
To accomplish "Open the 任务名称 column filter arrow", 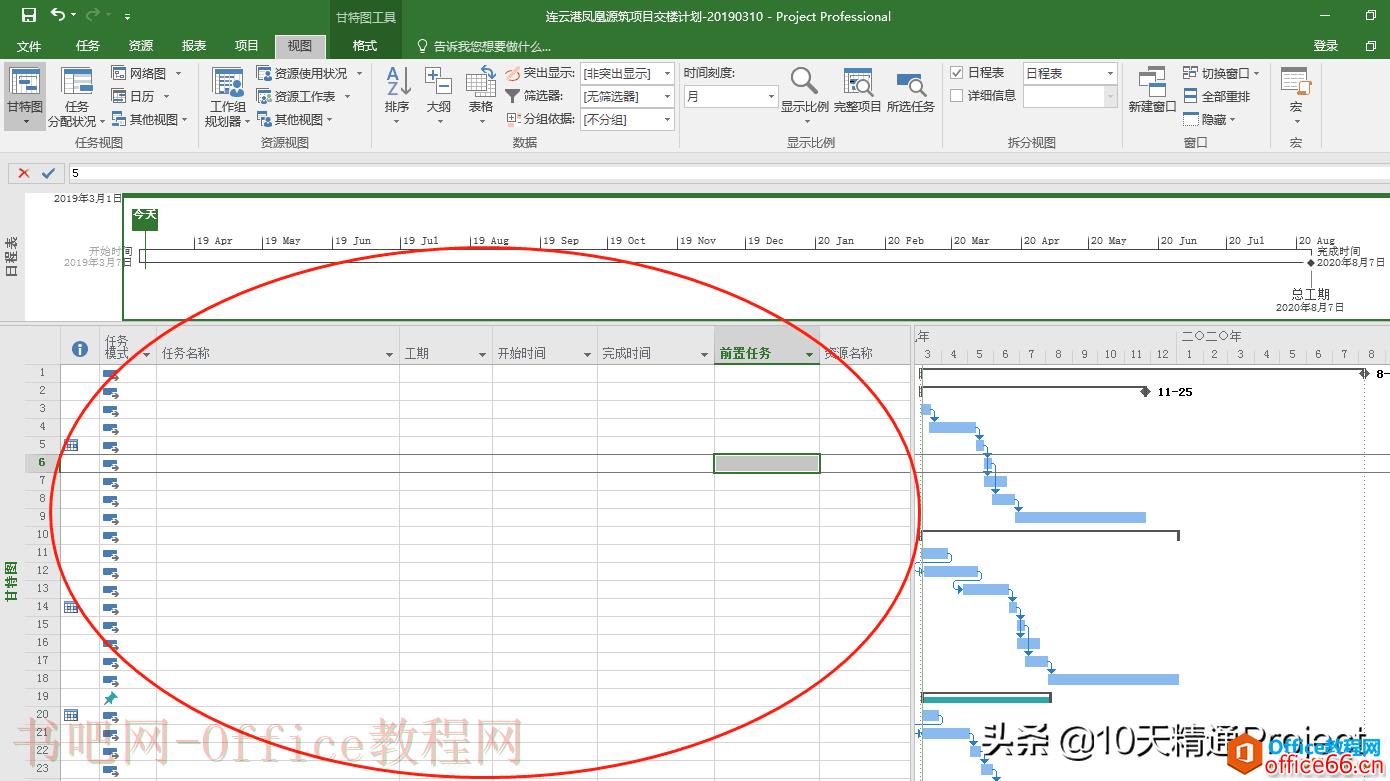I will (390, 355).
